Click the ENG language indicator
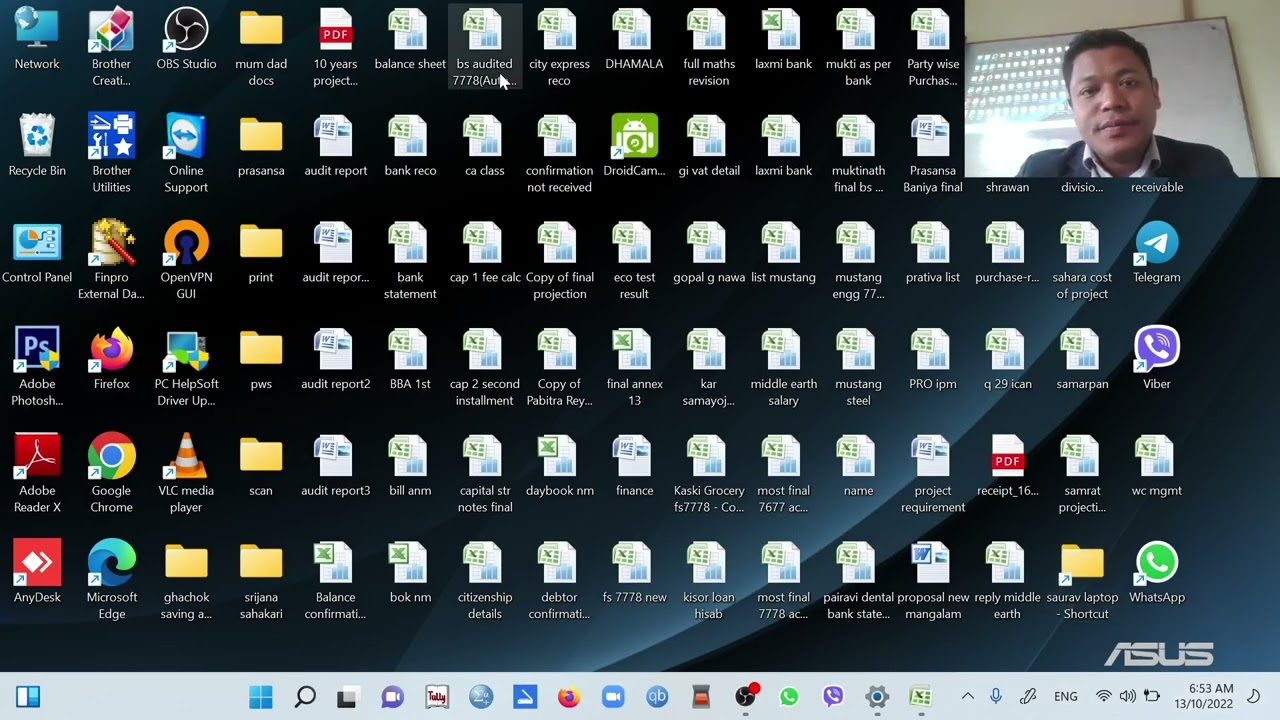The width and height of the screenshot is (1280, 720). [1066, 697]
